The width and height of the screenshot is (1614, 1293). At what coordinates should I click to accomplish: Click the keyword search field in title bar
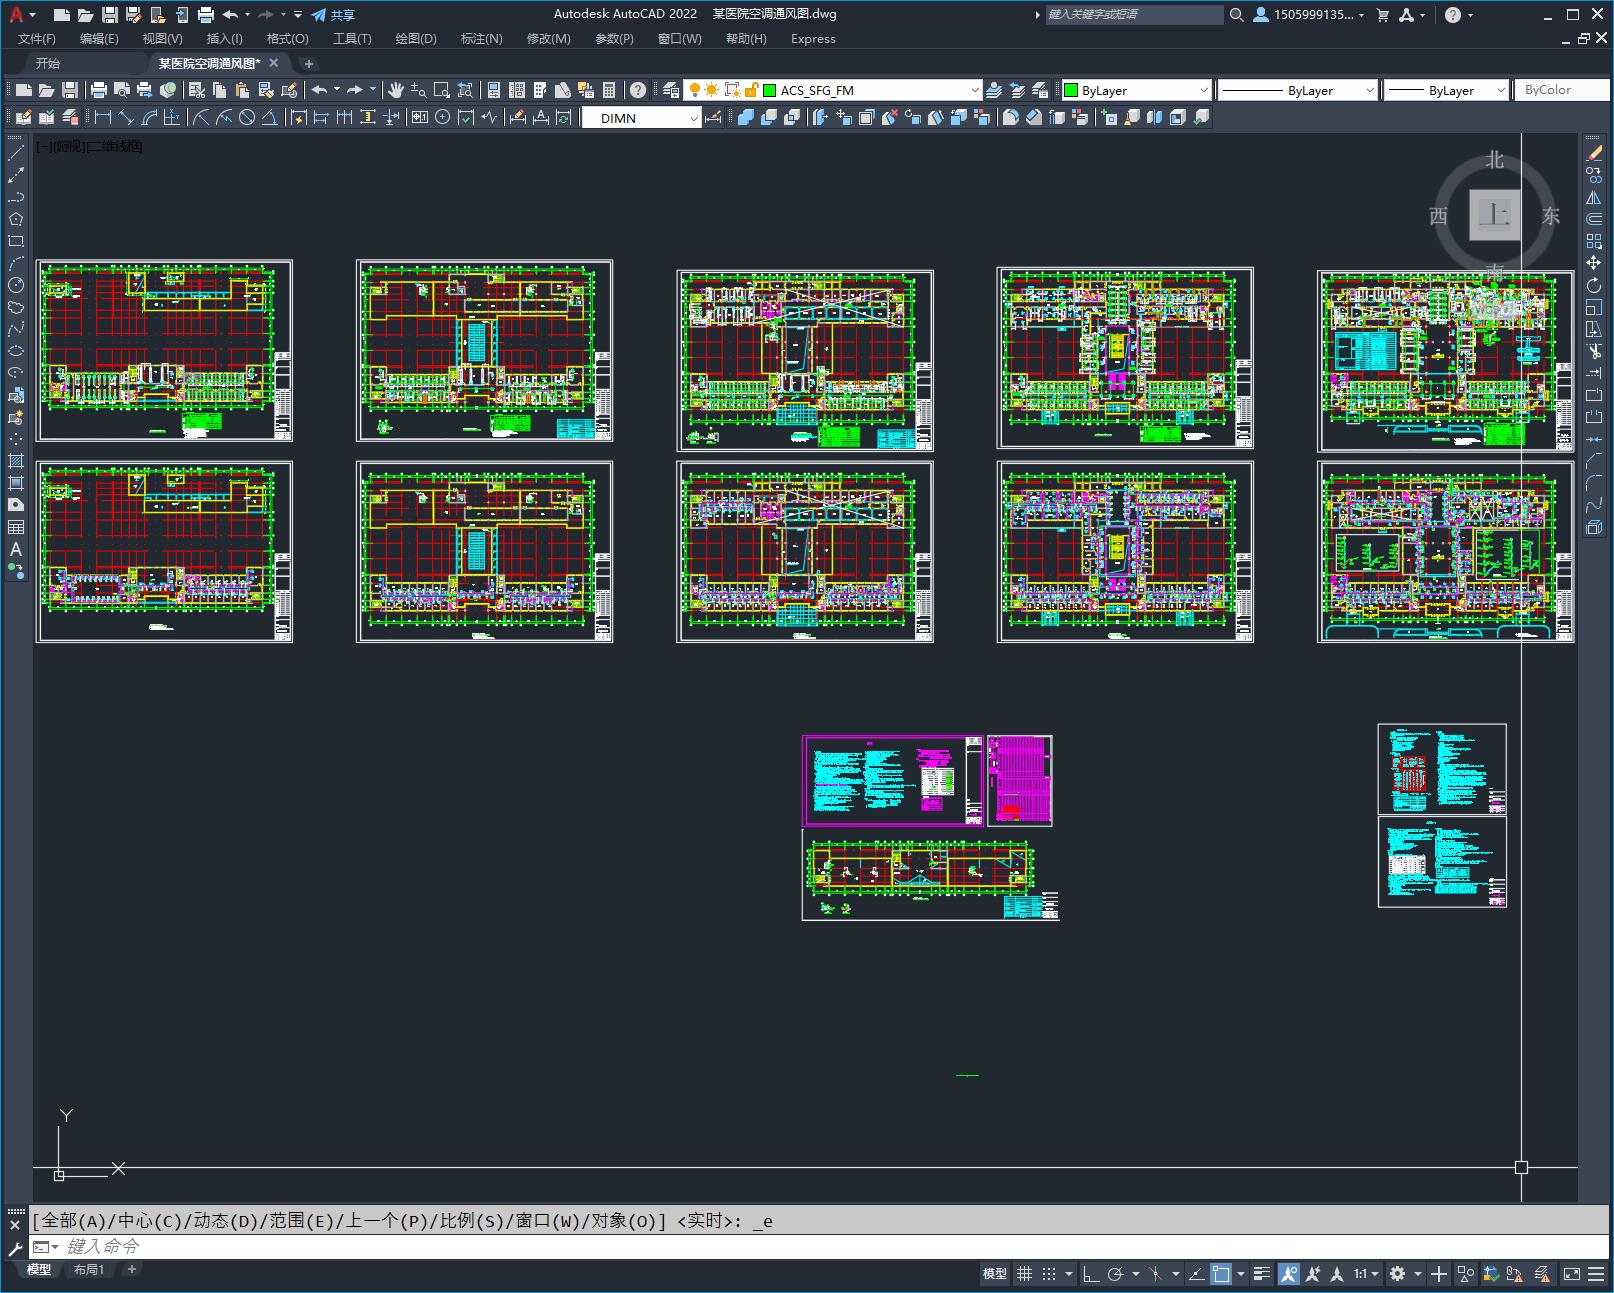coord(1134,15)
